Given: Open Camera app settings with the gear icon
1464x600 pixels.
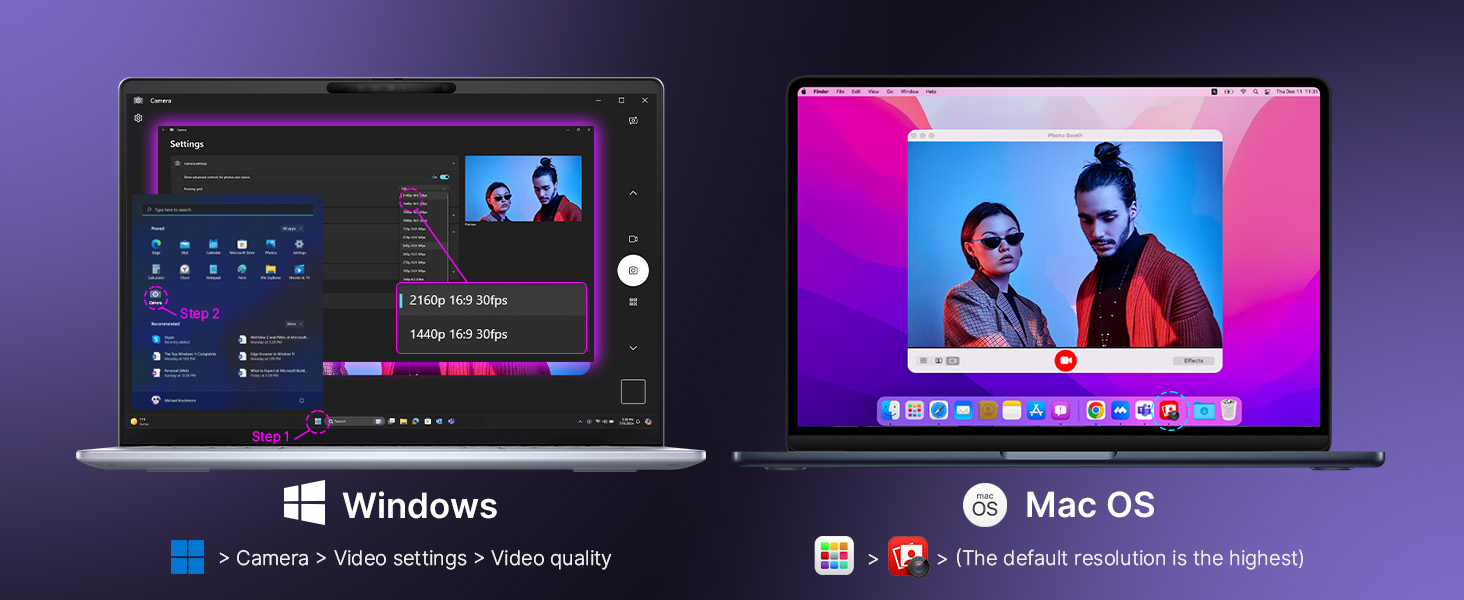Looking at the screenshot, I should (138, 118).
